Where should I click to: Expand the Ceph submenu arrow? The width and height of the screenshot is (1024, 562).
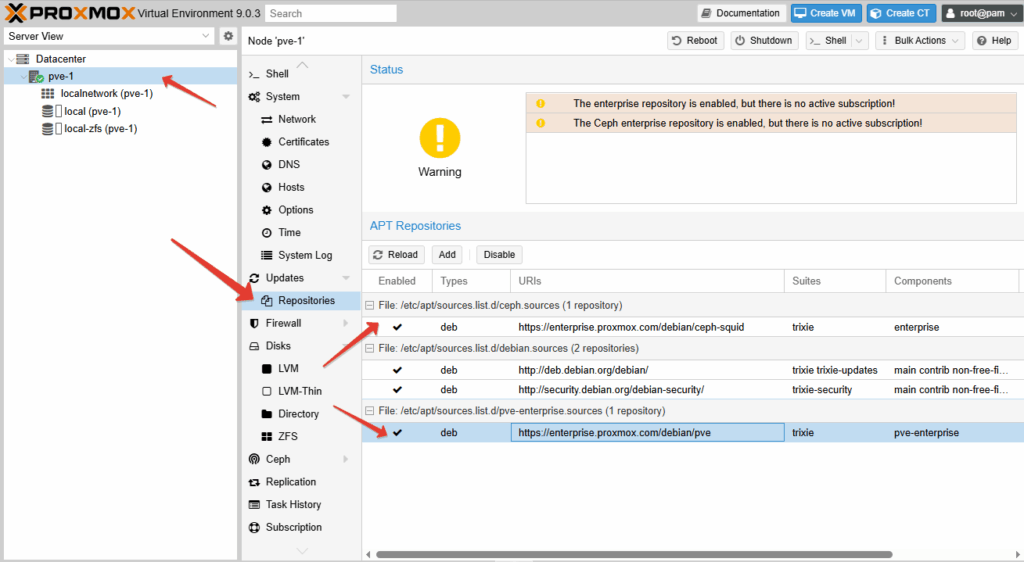(345, 460)
